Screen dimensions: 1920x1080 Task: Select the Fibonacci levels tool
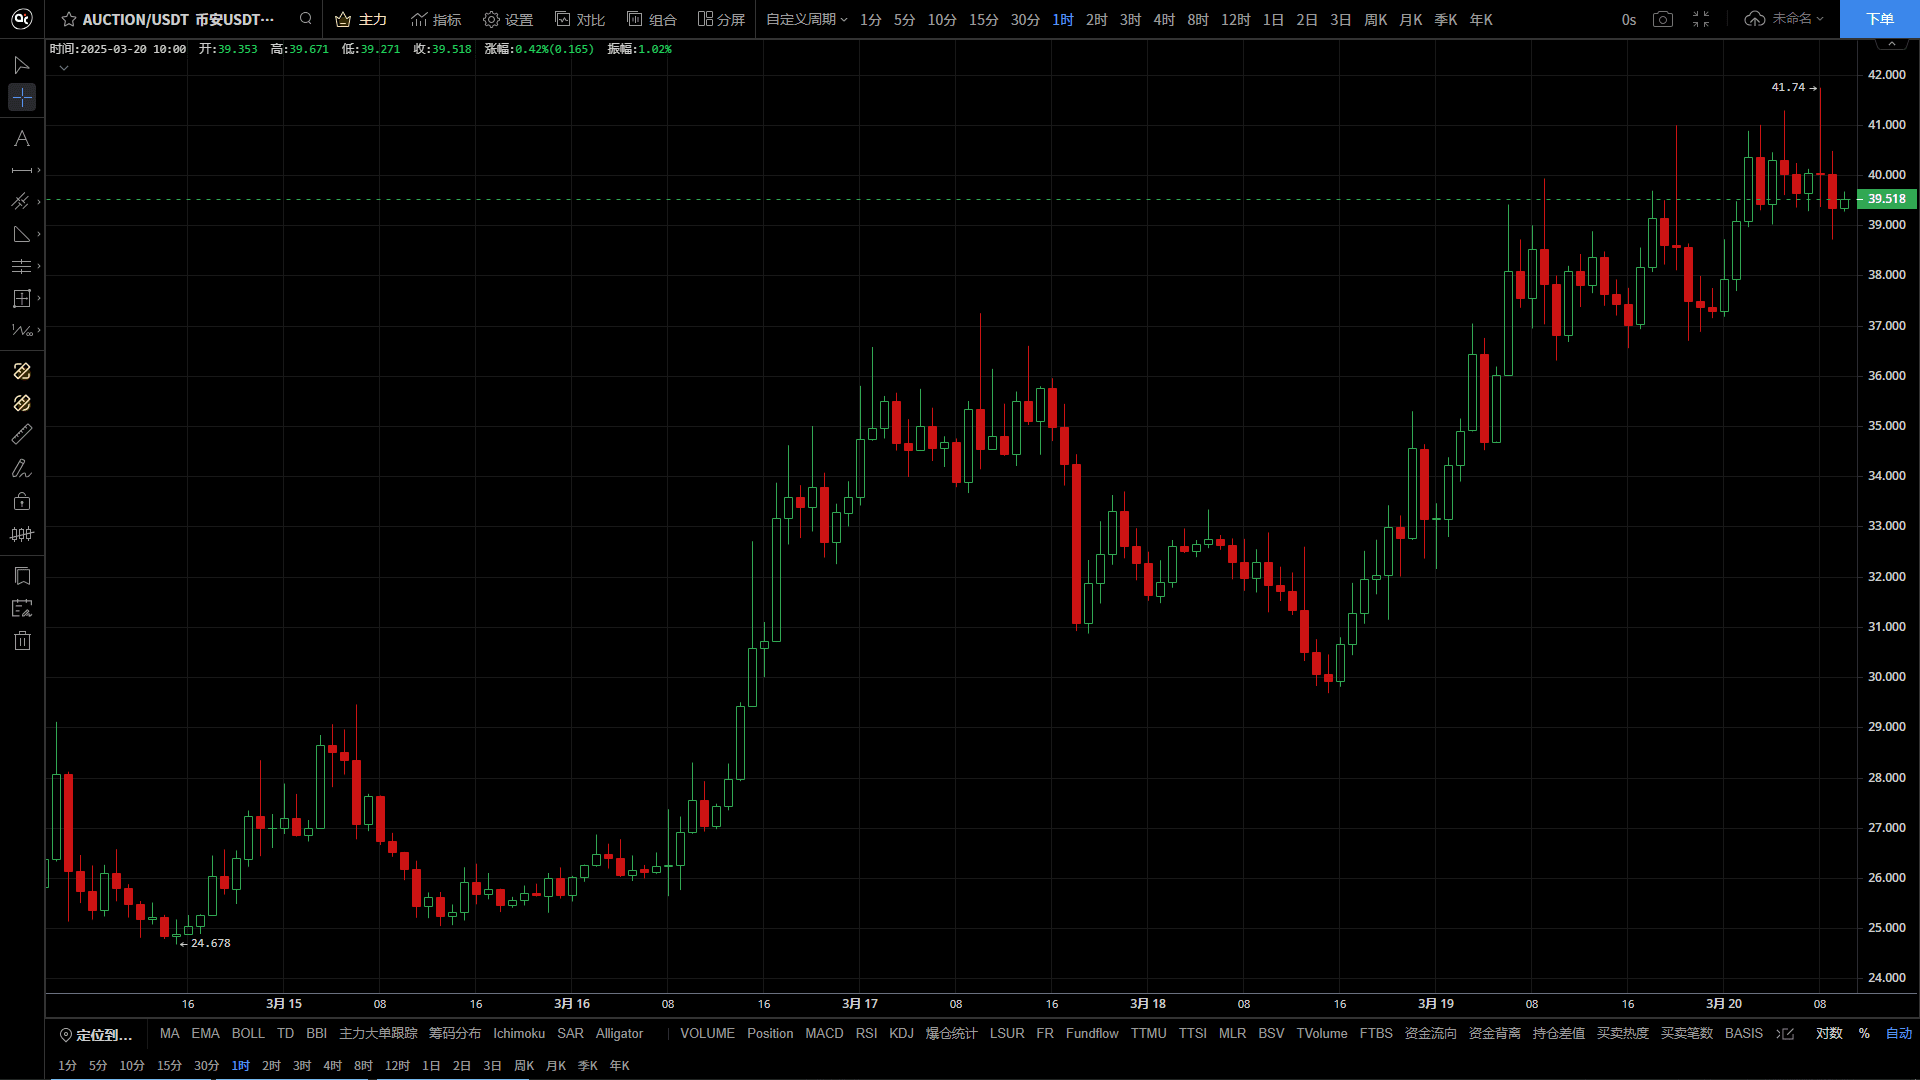point(21,266)
